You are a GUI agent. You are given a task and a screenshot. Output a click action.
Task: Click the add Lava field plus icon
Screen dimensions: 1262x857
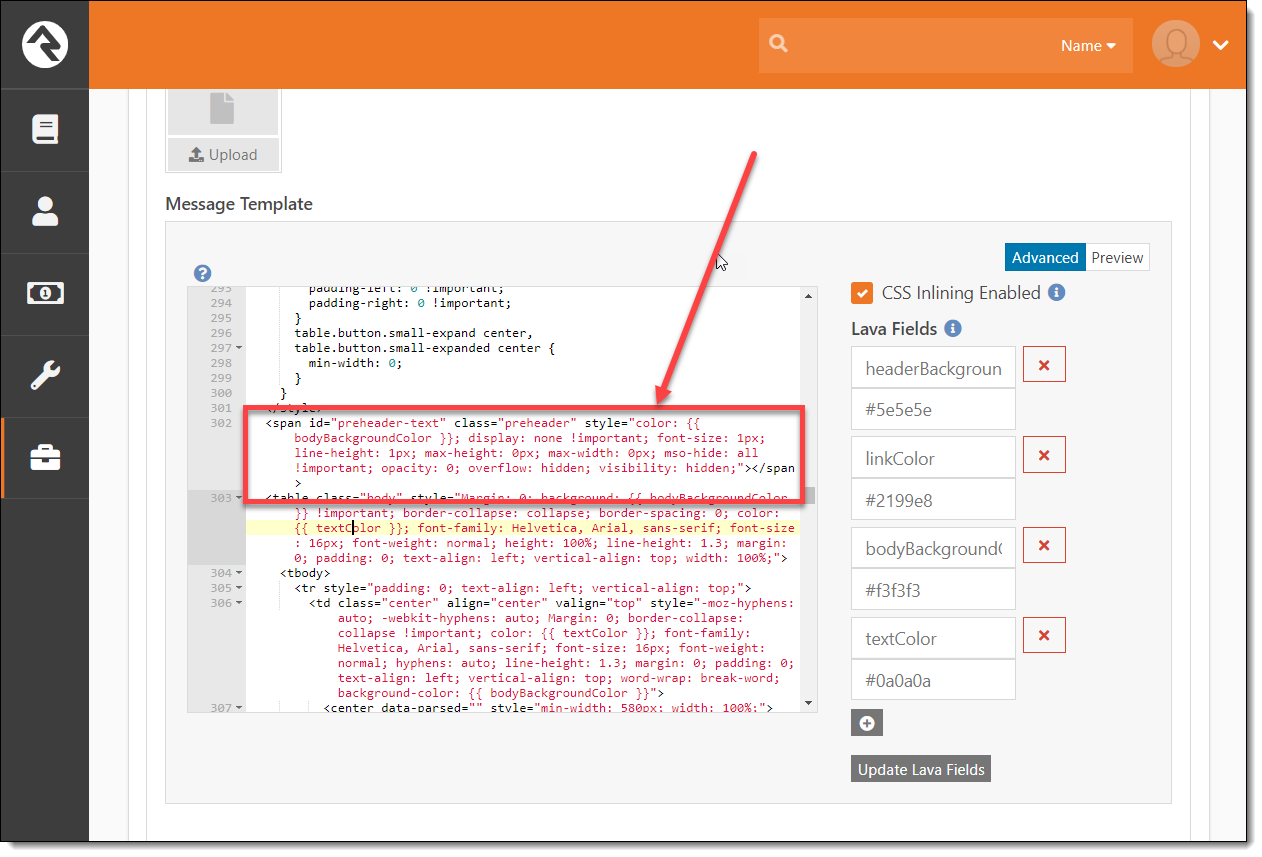(x=867, y=723)
